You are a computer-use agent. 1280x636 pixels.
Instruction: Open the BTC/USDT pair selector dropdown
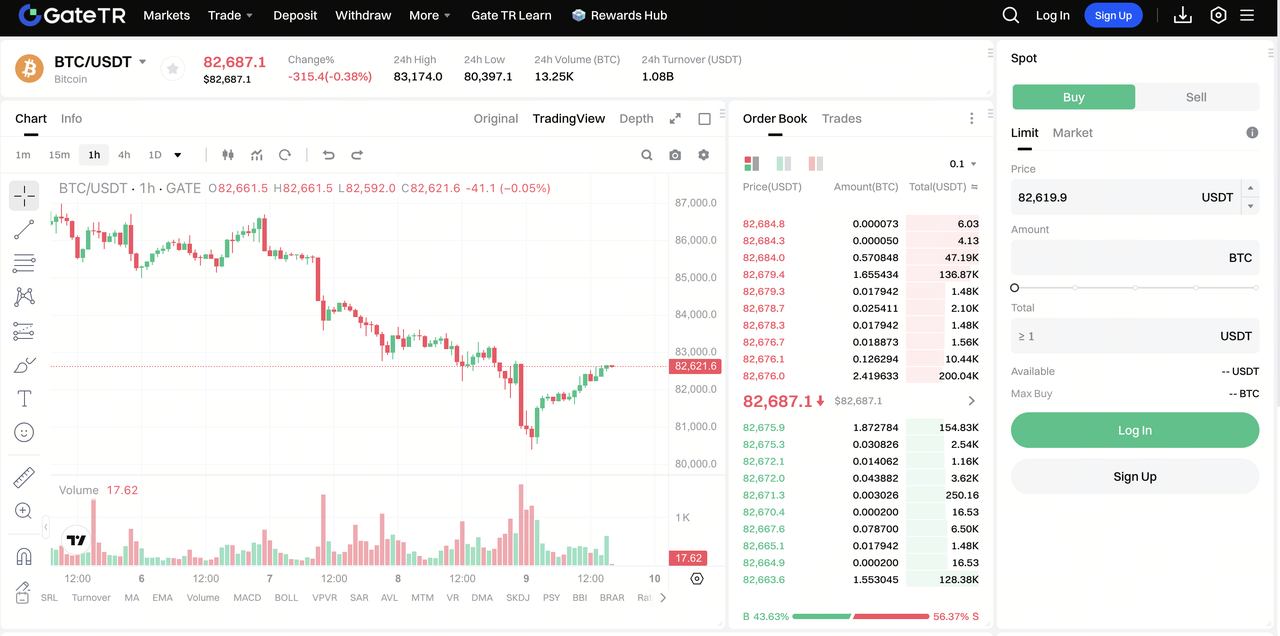pos(142,62)
